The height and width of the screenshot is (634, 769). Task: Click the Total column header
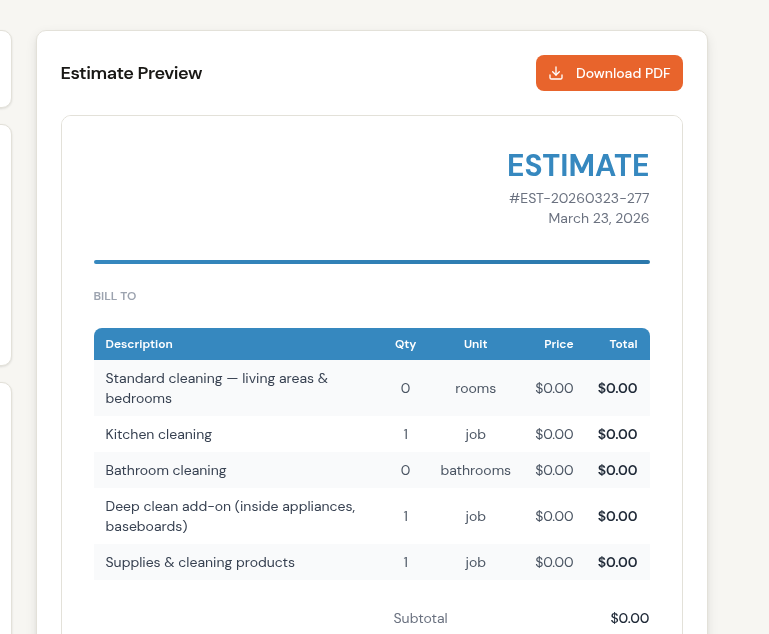click(x=623, y=344)
